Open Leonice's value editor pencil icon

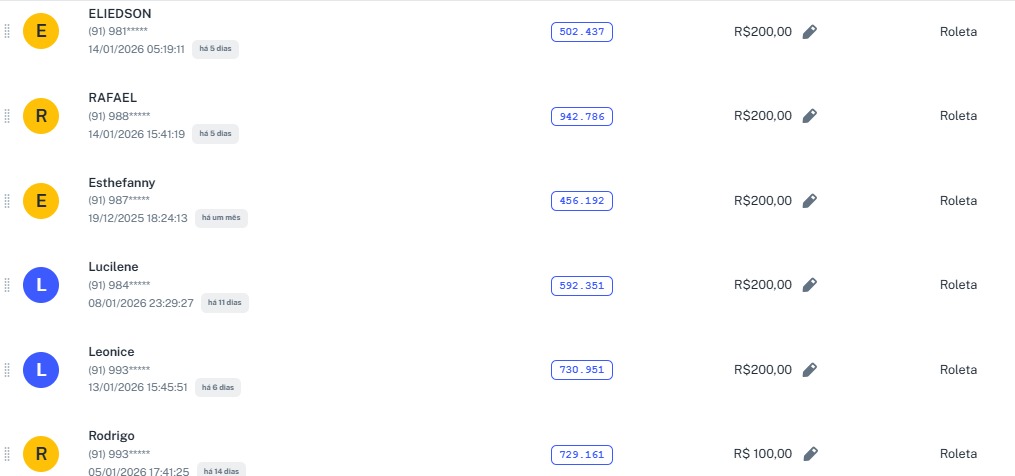(x=810, y=370)
